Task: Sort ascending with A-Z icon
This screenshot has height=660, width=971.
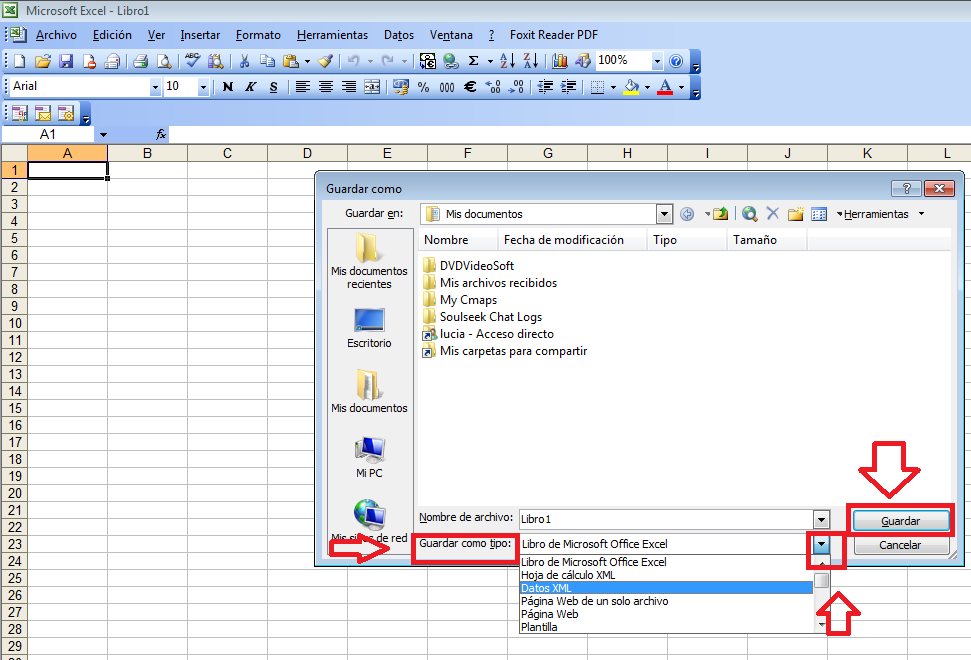Action: [x=507, y=61]
